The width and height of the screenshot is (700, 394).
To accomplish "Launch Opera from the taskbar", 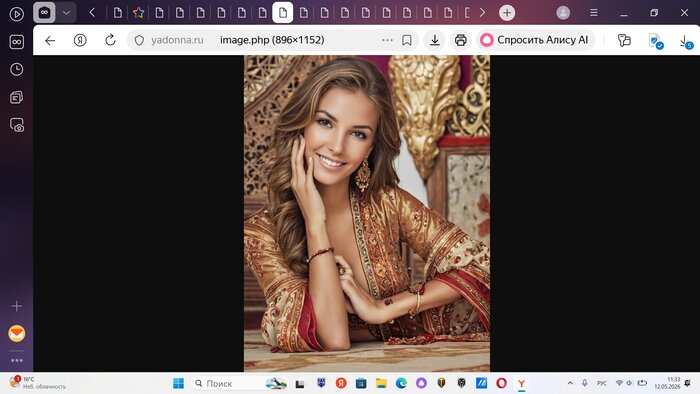I will point(501,383).
